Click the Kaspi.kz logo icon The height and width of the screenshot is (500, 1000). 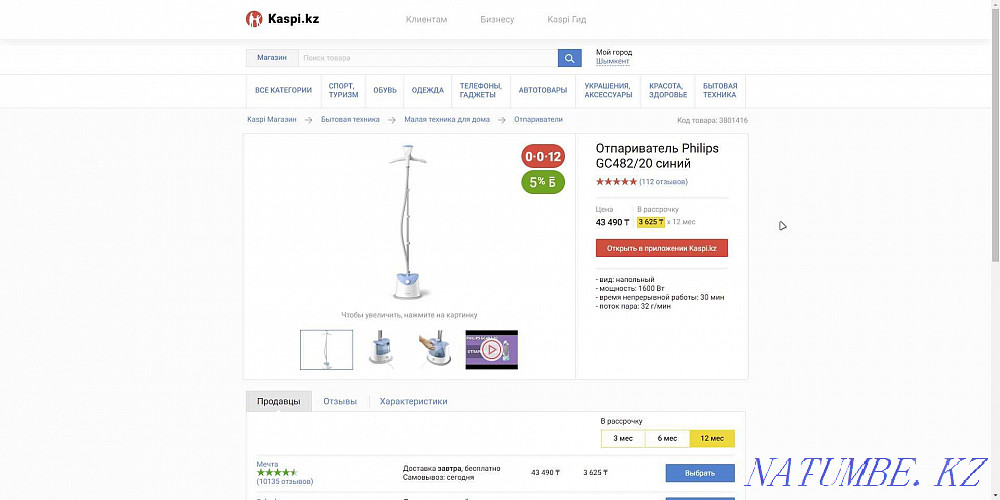tap(254, 19)
